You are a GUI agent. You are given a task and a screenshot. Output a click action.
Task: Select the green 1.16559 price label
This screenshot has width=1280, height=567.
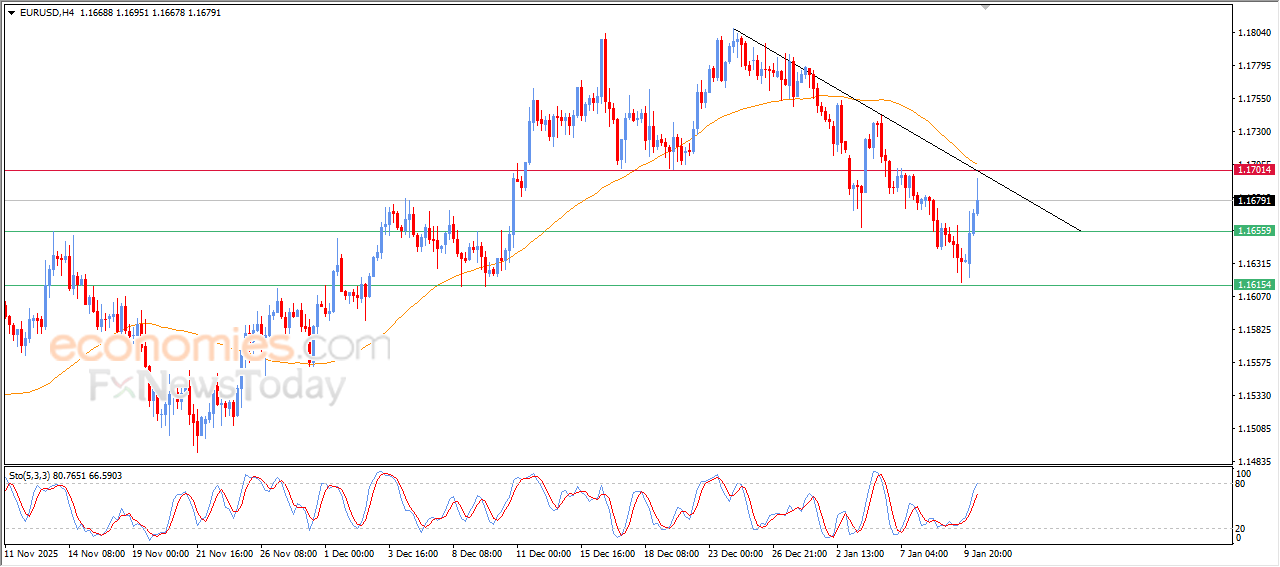click(1254, 231)
